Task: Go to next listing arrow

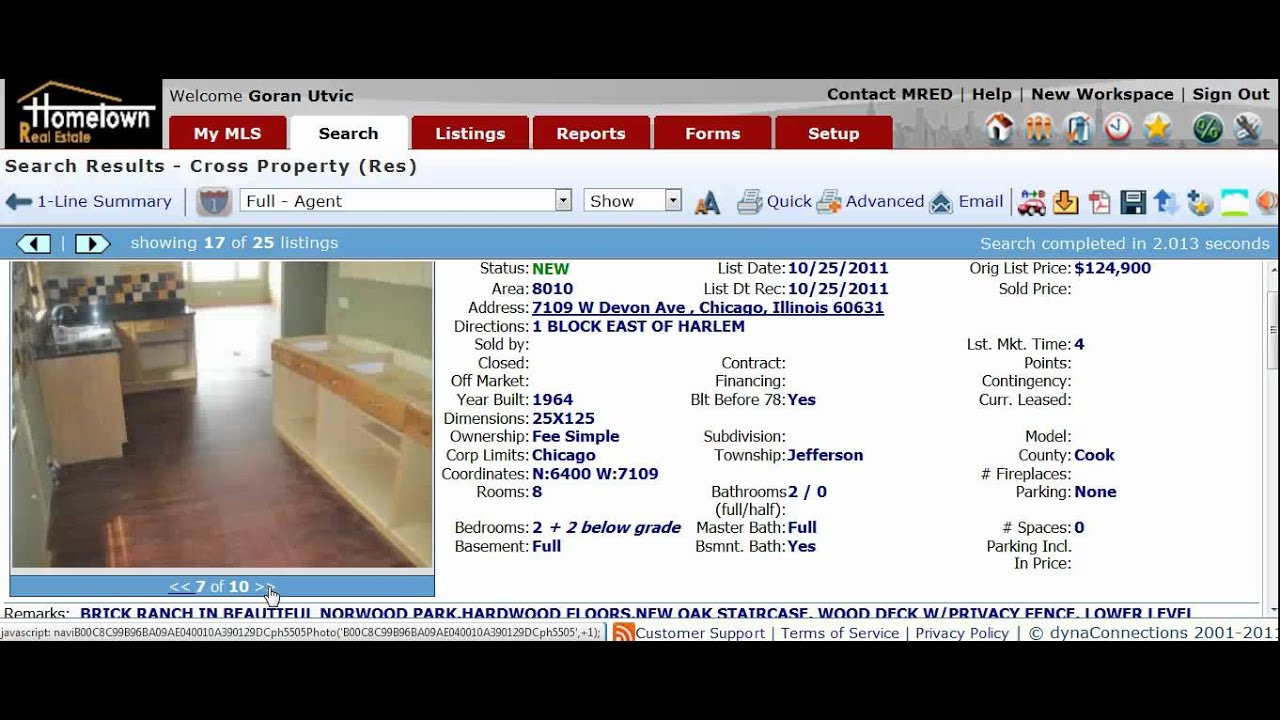Action: click(x=92, y=243)
